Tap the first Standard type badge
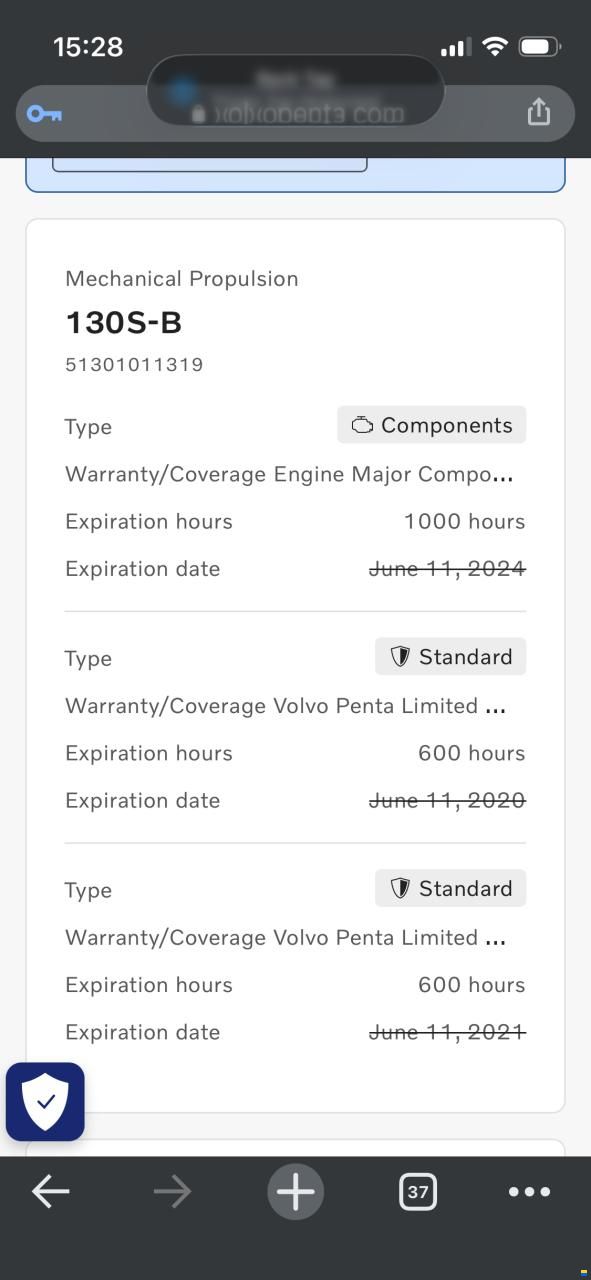The height and width of the screenshot is (1280, 591). point(450,657)
